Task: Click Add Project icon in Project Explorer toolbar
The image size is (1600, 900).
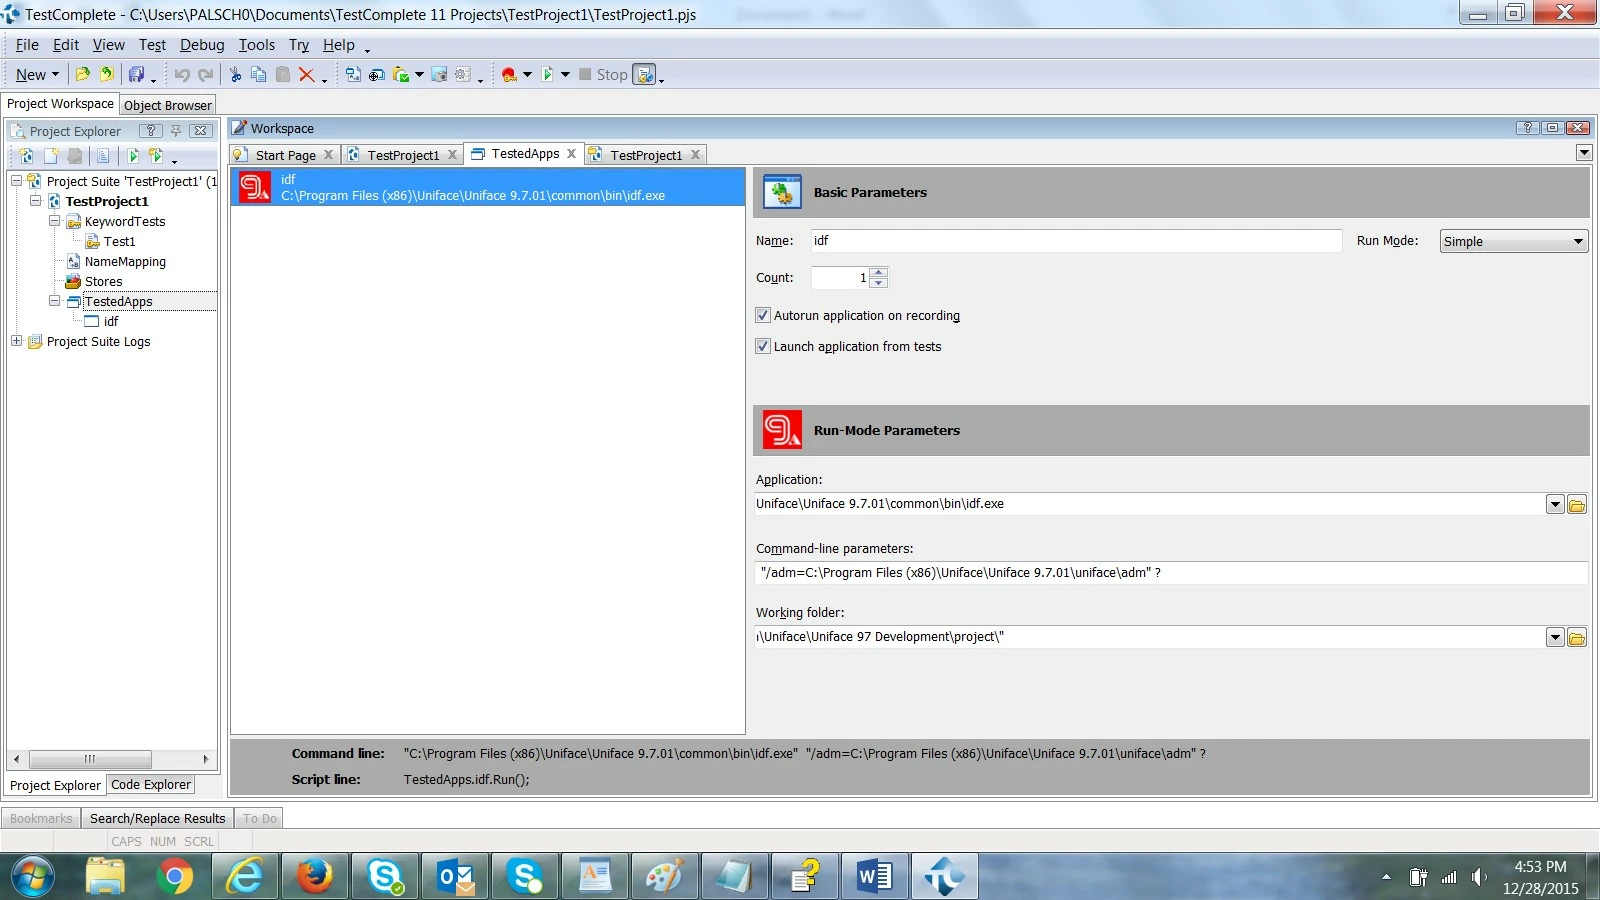Action: [x=26, y=156]
